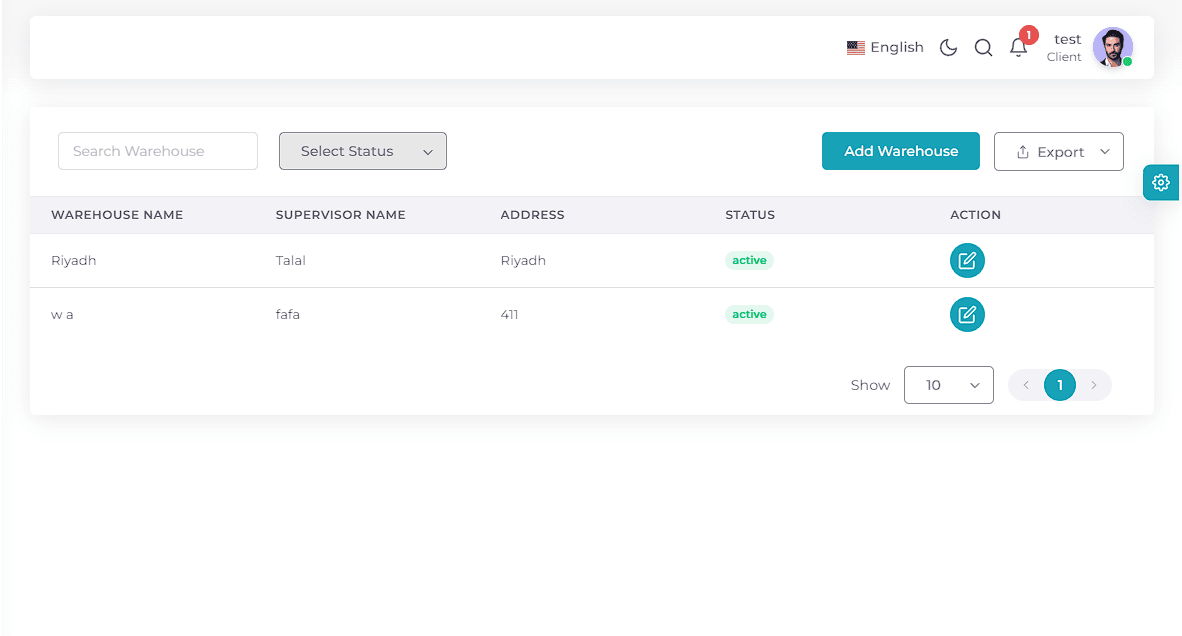1182x636 pixels.
Task: Click the test Client profile name
Action: (1064, 47)
